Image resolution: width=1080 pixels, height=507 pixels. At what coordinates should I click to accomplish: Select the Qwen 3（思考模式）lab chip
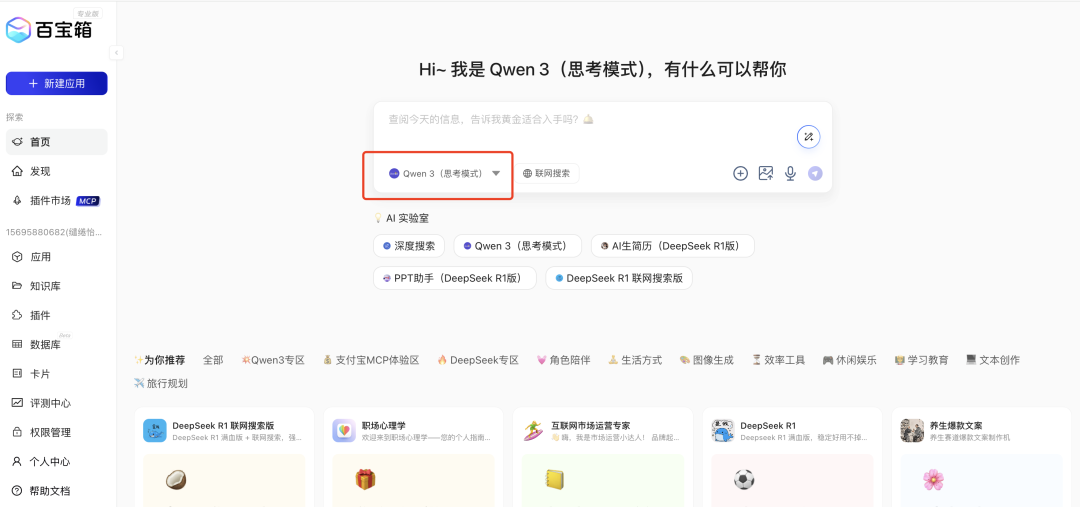(518, 246)
